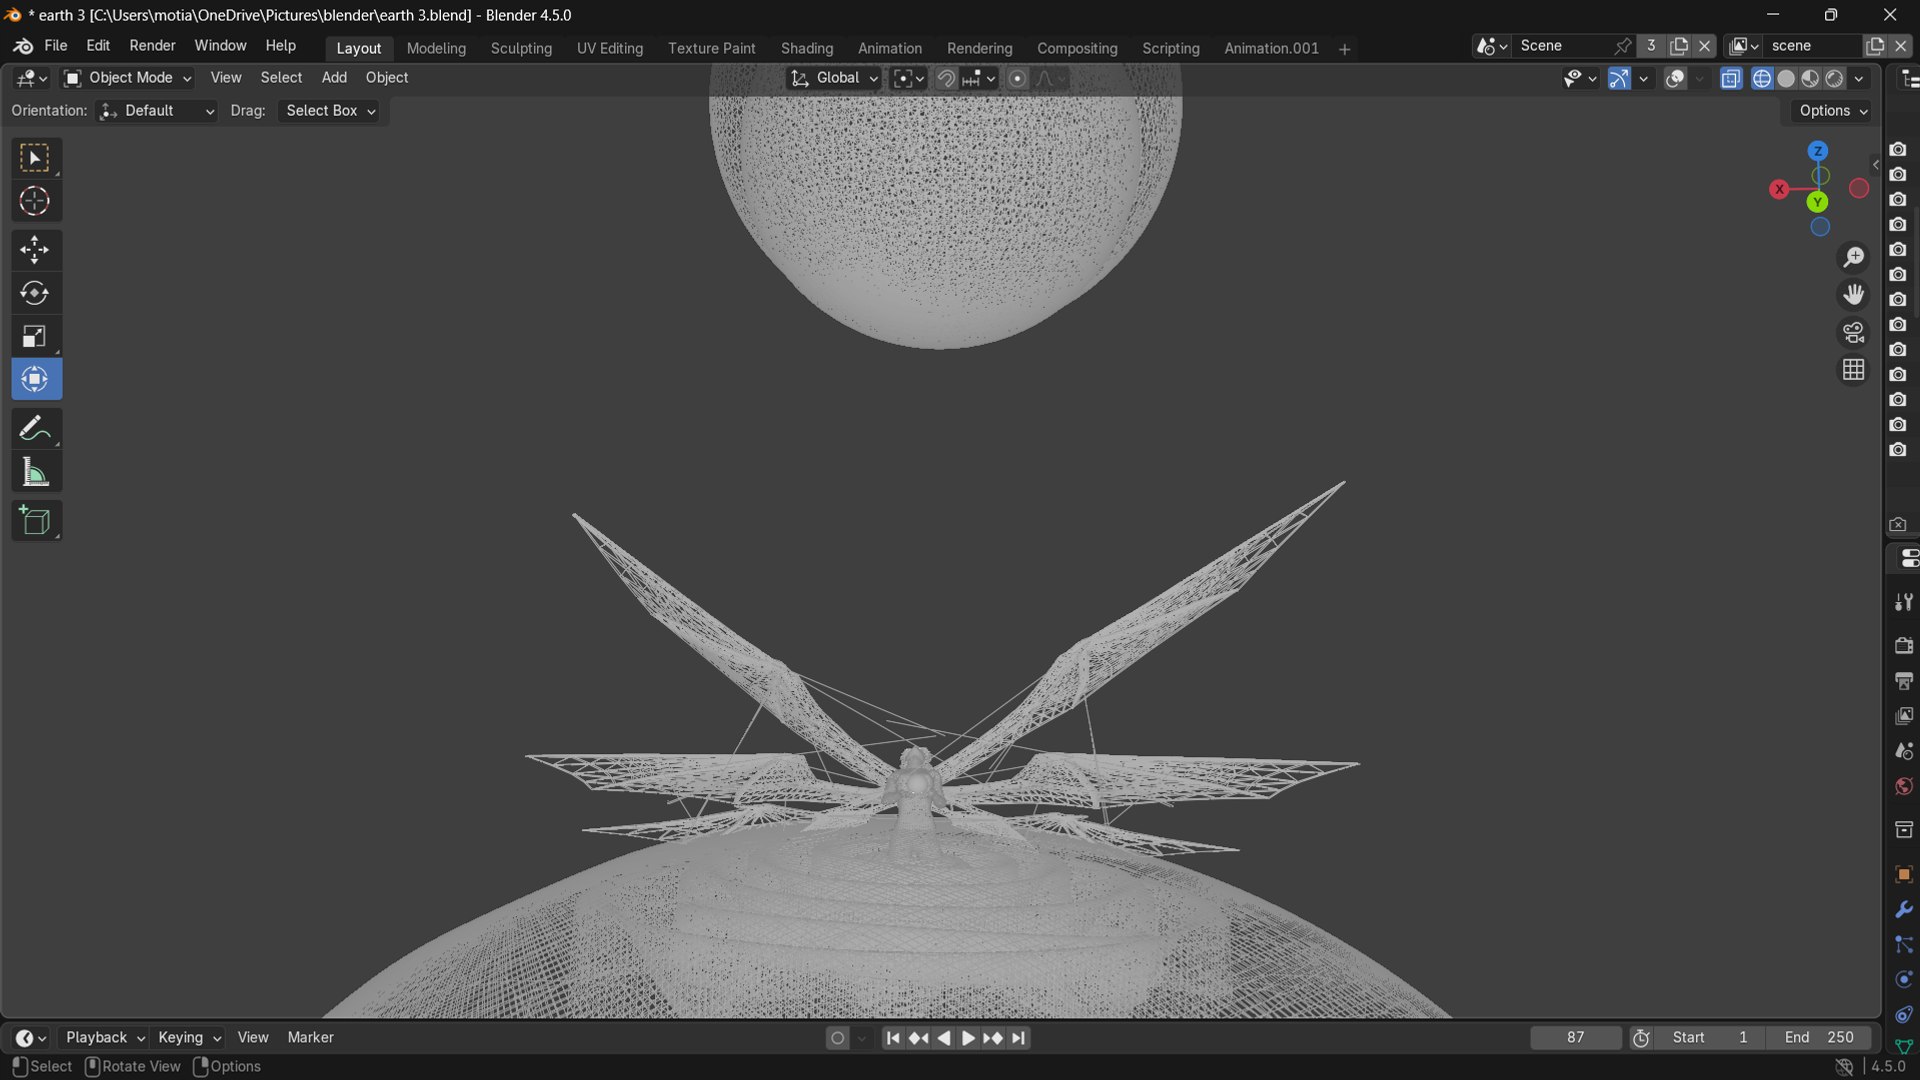1920x1080 pixels.
Task: Click the Pan view hand icon
Action: tap(1853, 294)
